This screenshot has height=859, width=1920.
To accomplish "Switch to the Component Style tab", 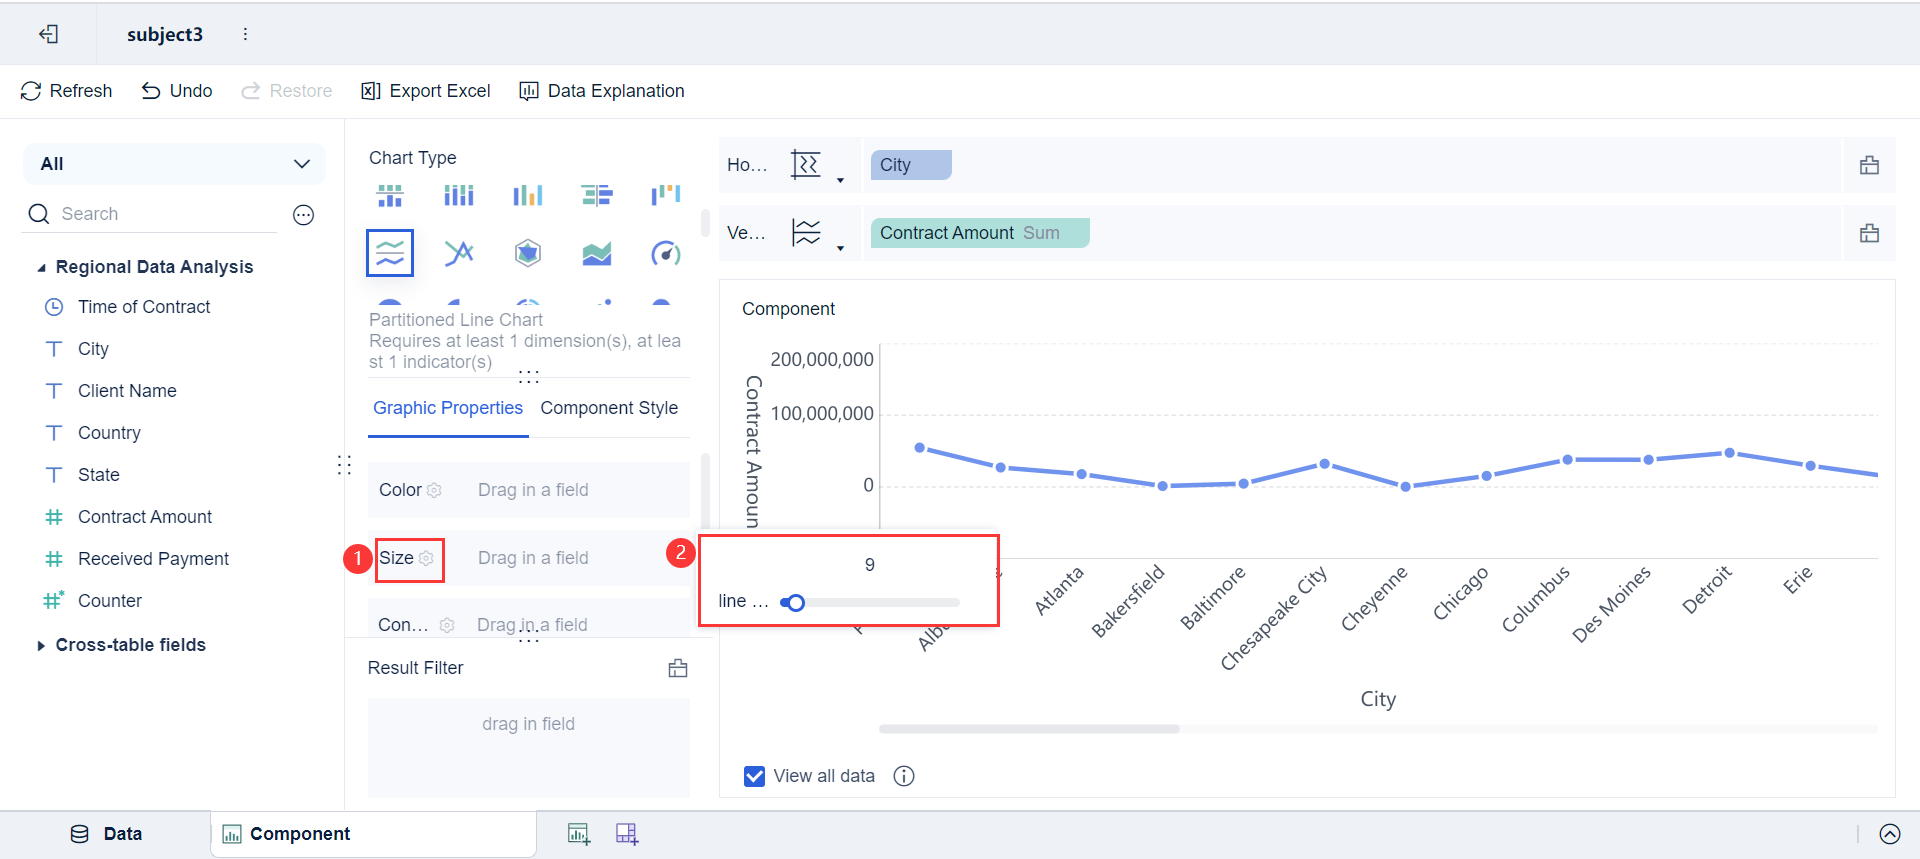I will 609,408.
